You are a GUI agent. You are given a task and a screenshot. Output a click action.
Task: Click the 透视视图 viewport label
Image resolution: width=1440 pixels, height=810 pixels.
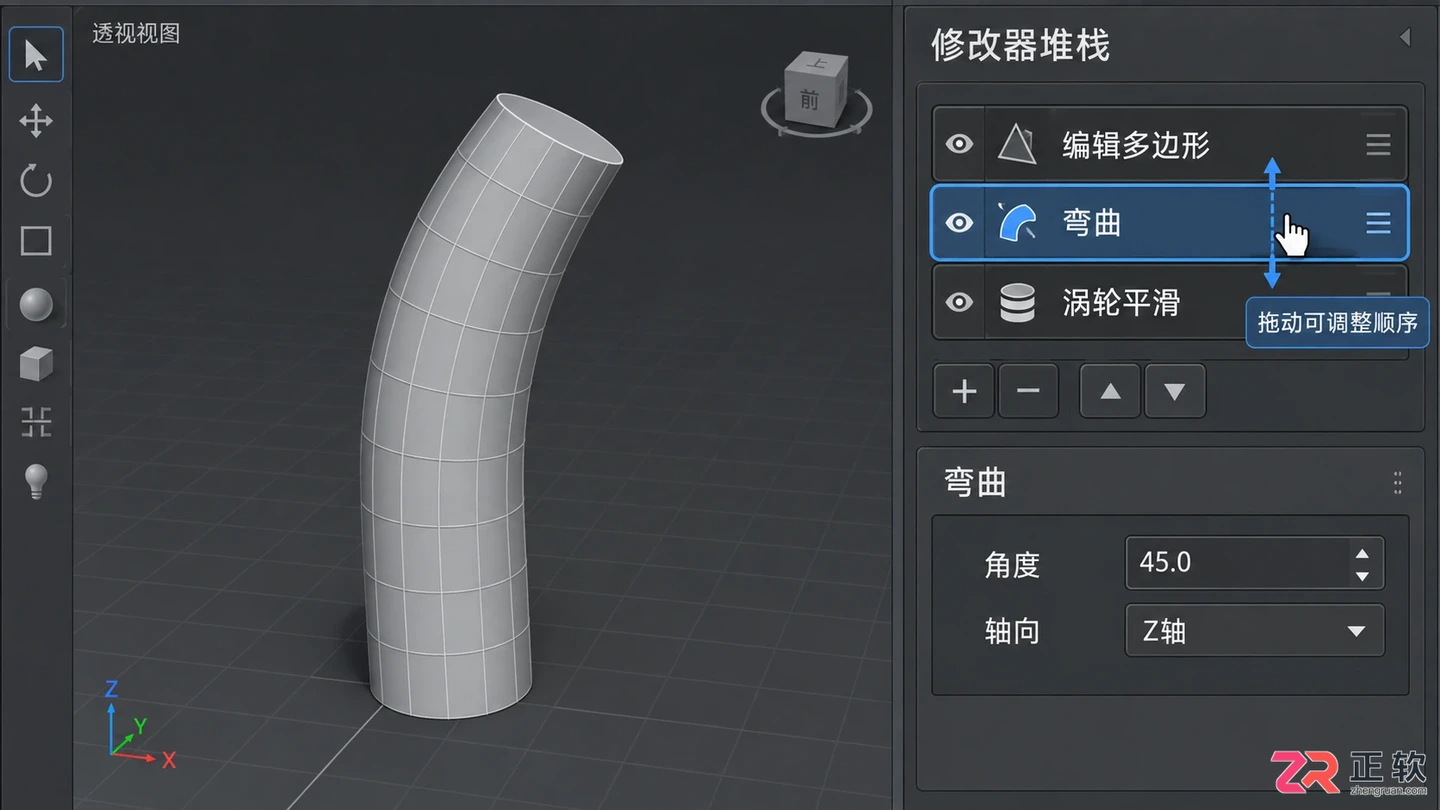(136, 33)
